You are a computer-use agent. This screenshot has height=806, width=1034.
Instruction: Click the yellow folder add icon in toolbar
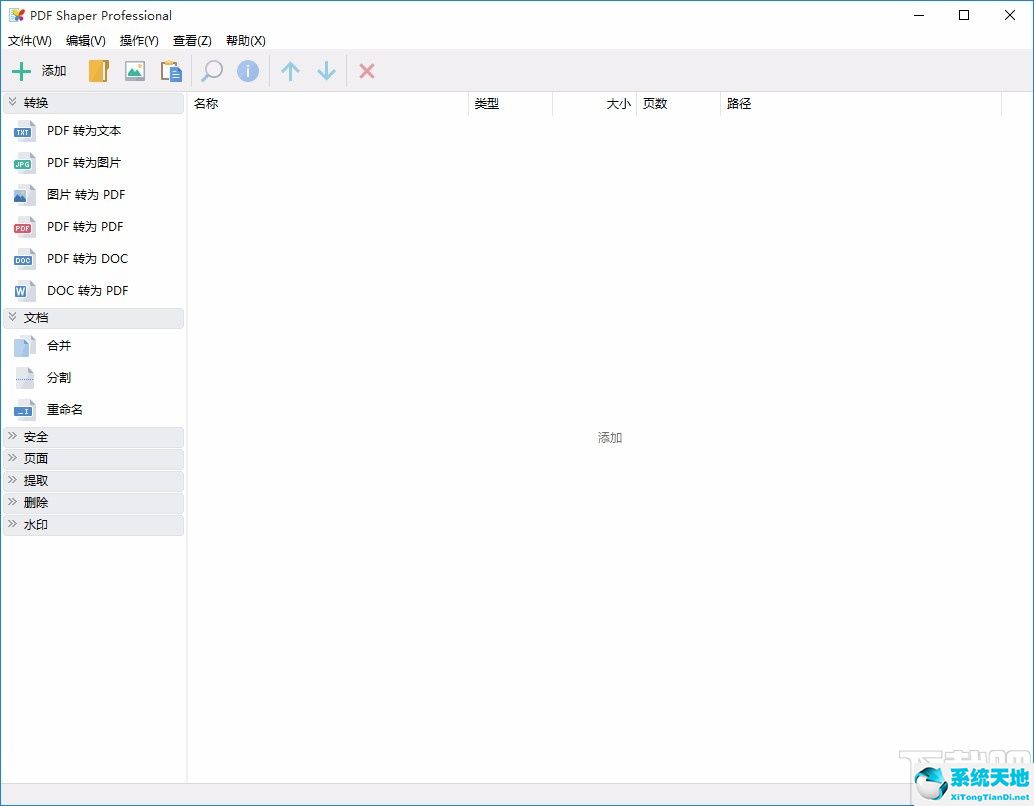click(x=98, y=71)
